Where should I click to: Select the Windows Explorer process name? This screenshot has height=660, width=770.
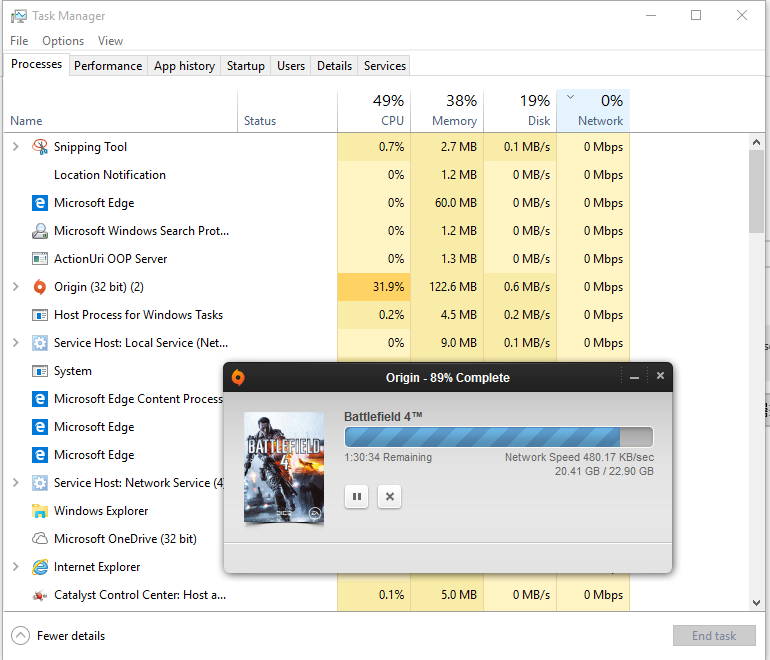101,511
